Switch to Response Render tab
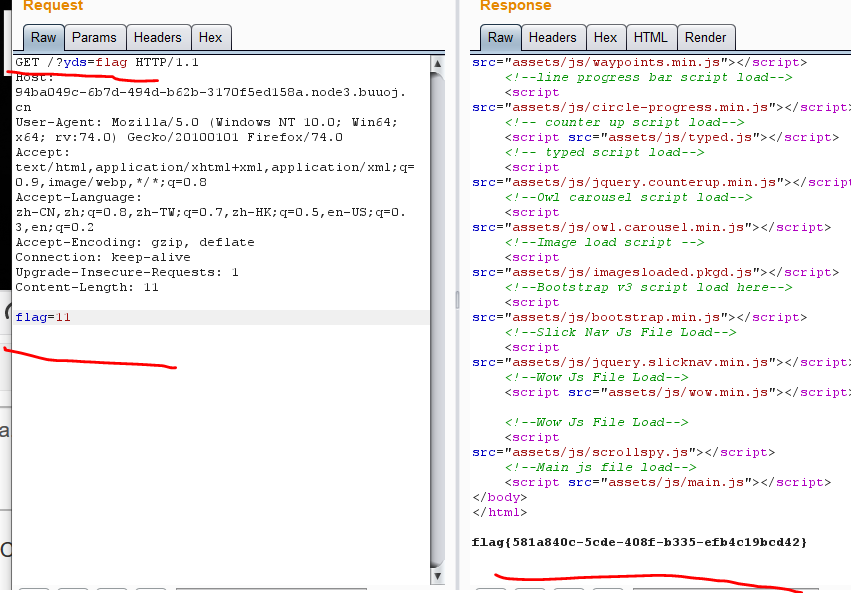 pos(706,37)
